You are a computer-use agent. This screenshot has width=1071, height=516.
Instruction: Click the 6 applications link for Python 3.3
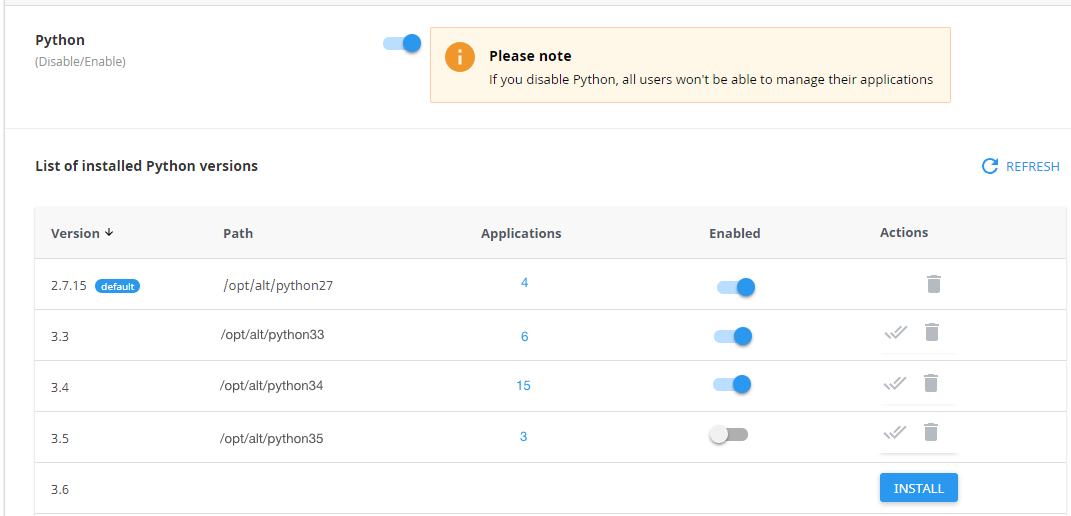(524, 337)
